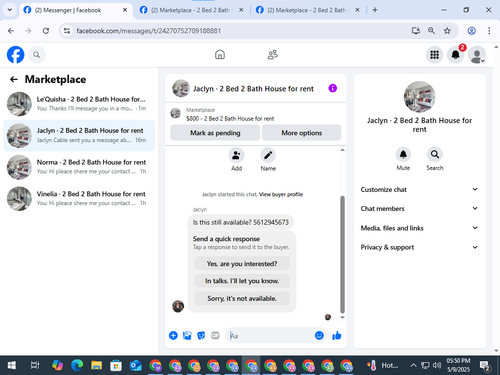Open the emoji picker smiley icon
Image resolution: width=500 pixels, height=375 pixels.
(x=319, y=336)
